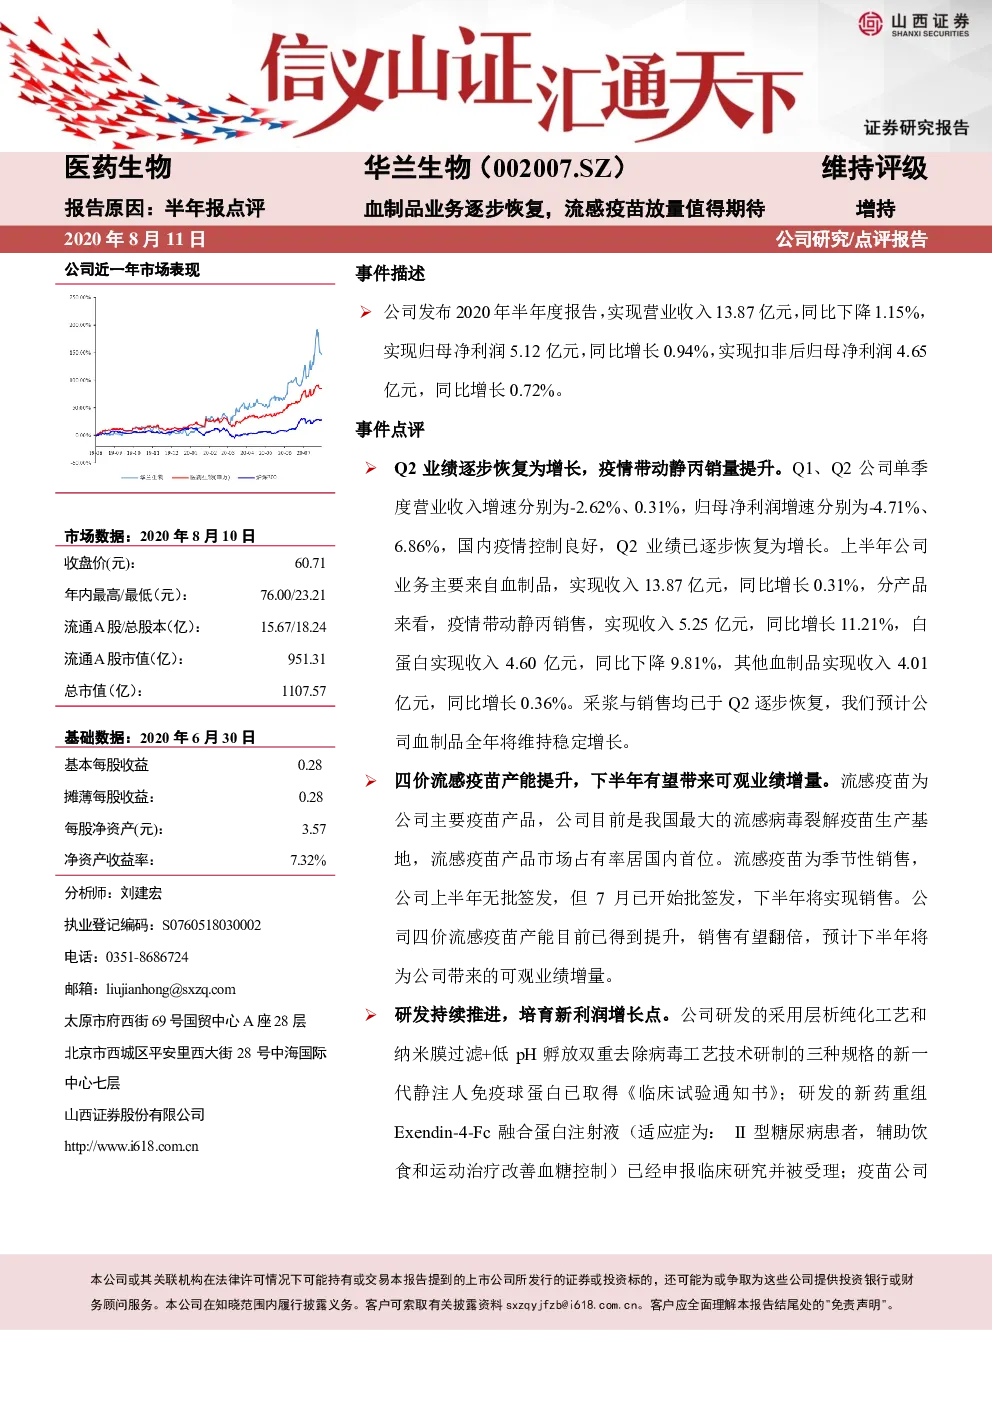Select the net assets per share value 3.57
The image size is (992, 1403).
click(314, 829)
